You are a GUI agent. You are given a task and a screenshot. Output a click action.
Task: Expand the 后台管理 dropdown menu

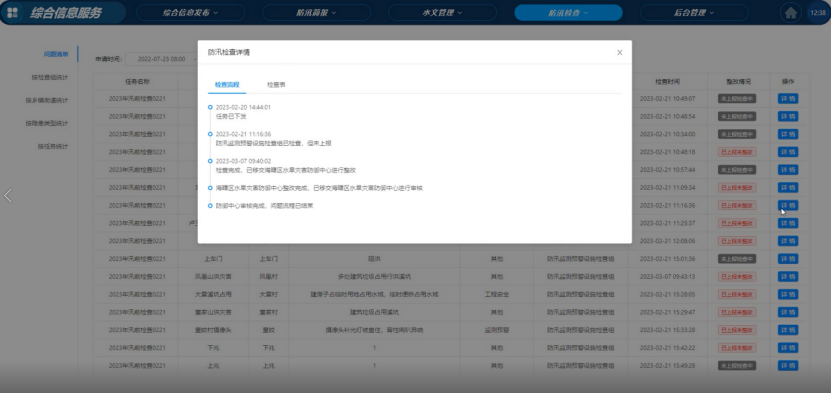(694, 13)
